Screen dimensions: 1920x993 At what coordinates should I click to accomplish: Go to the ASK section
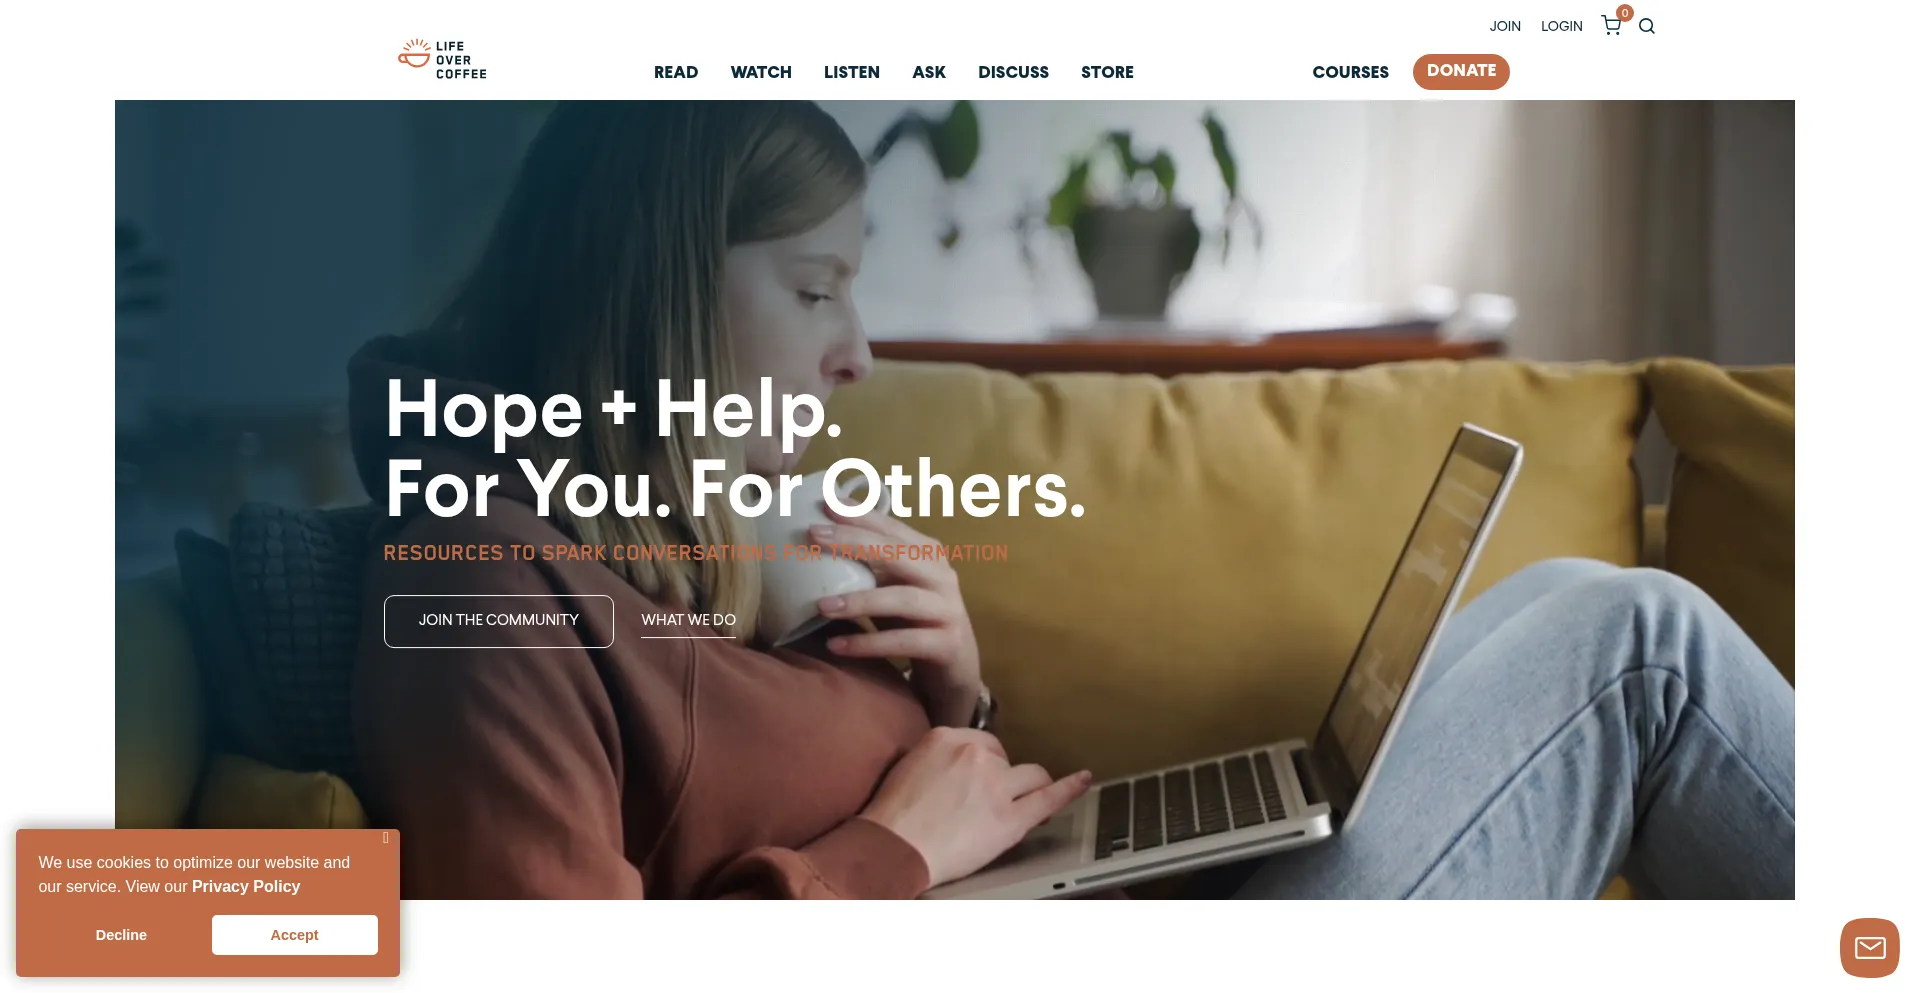[929, 72]
